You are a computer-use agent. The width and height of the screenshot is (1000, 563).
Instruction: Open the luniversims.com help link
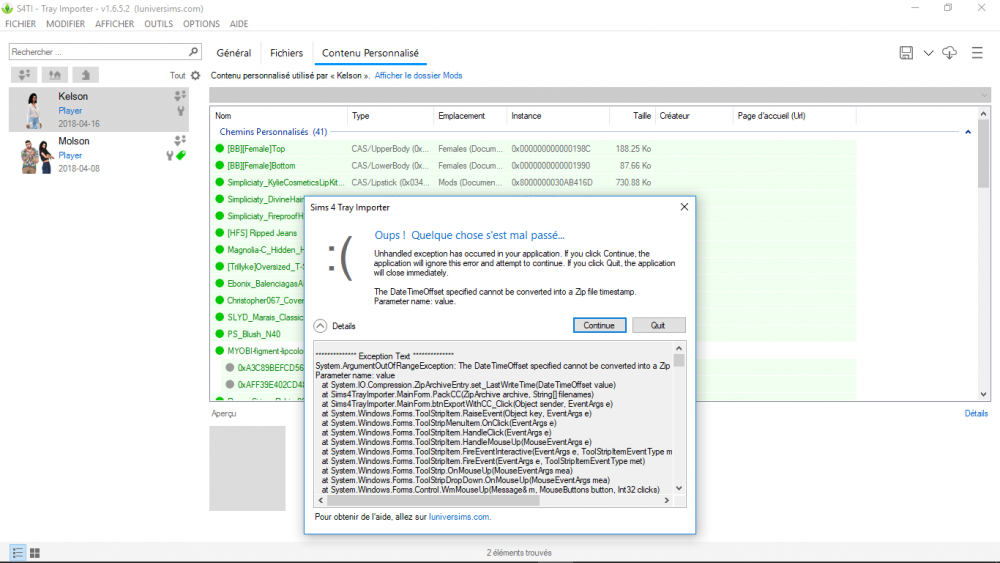coord(459,516)
